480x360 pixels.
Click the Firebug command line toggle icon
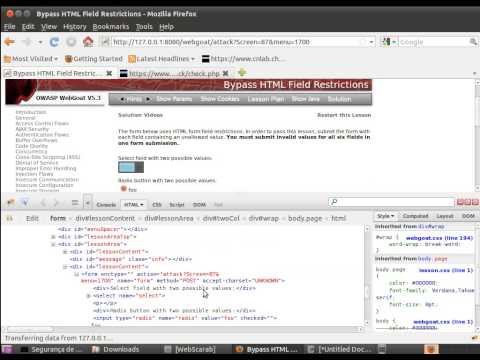[75, 203]
